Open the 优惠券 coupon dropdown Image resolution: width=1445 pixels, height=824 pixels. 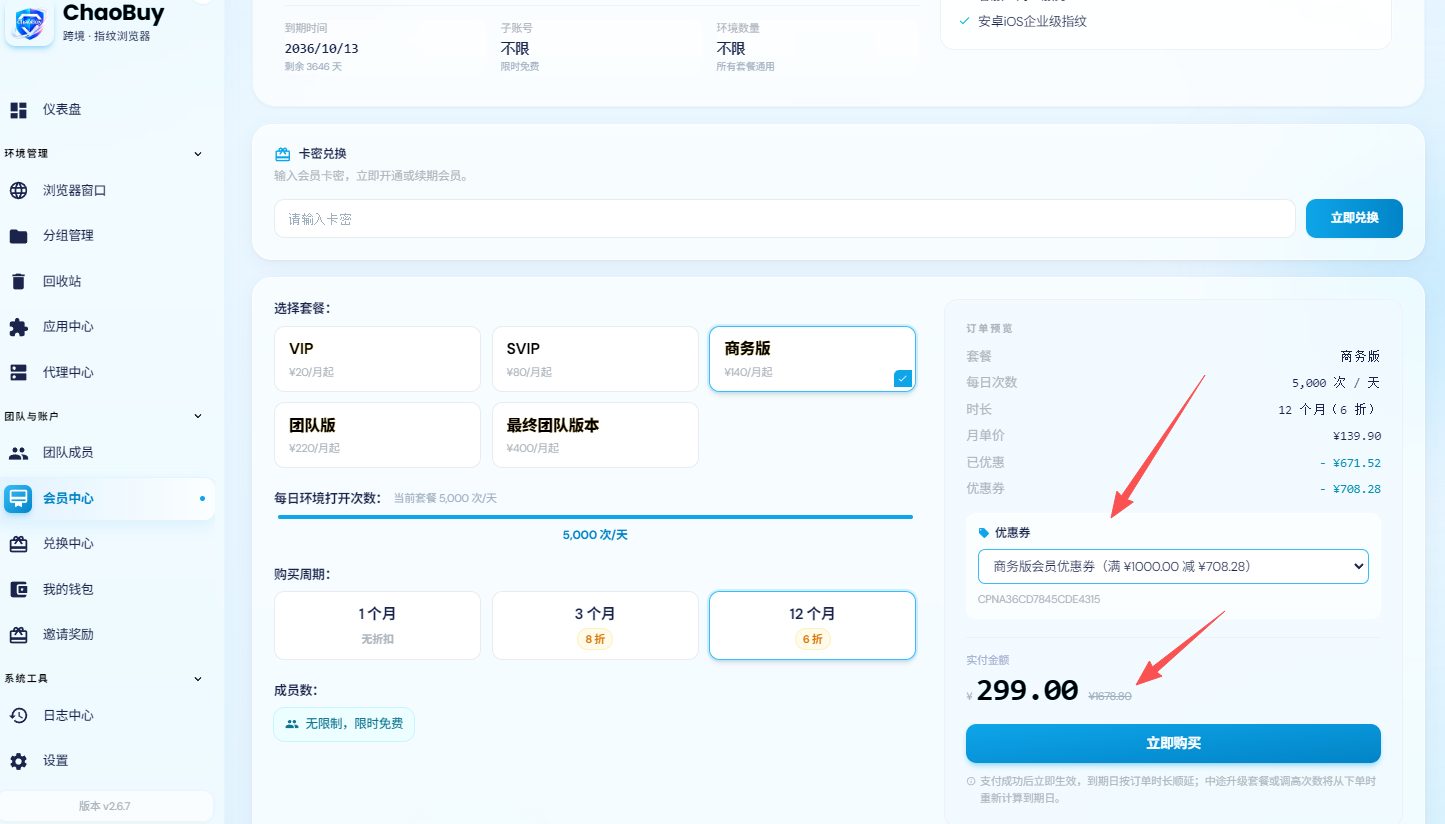(1173, 566)
